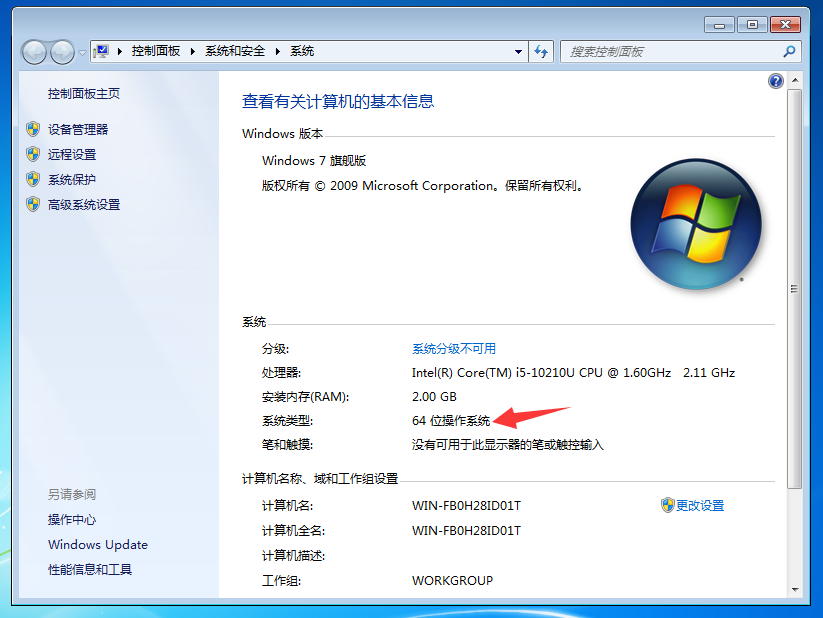Click the WORKGROUP value
Screen dimensions: 823x618
[452, 581]
